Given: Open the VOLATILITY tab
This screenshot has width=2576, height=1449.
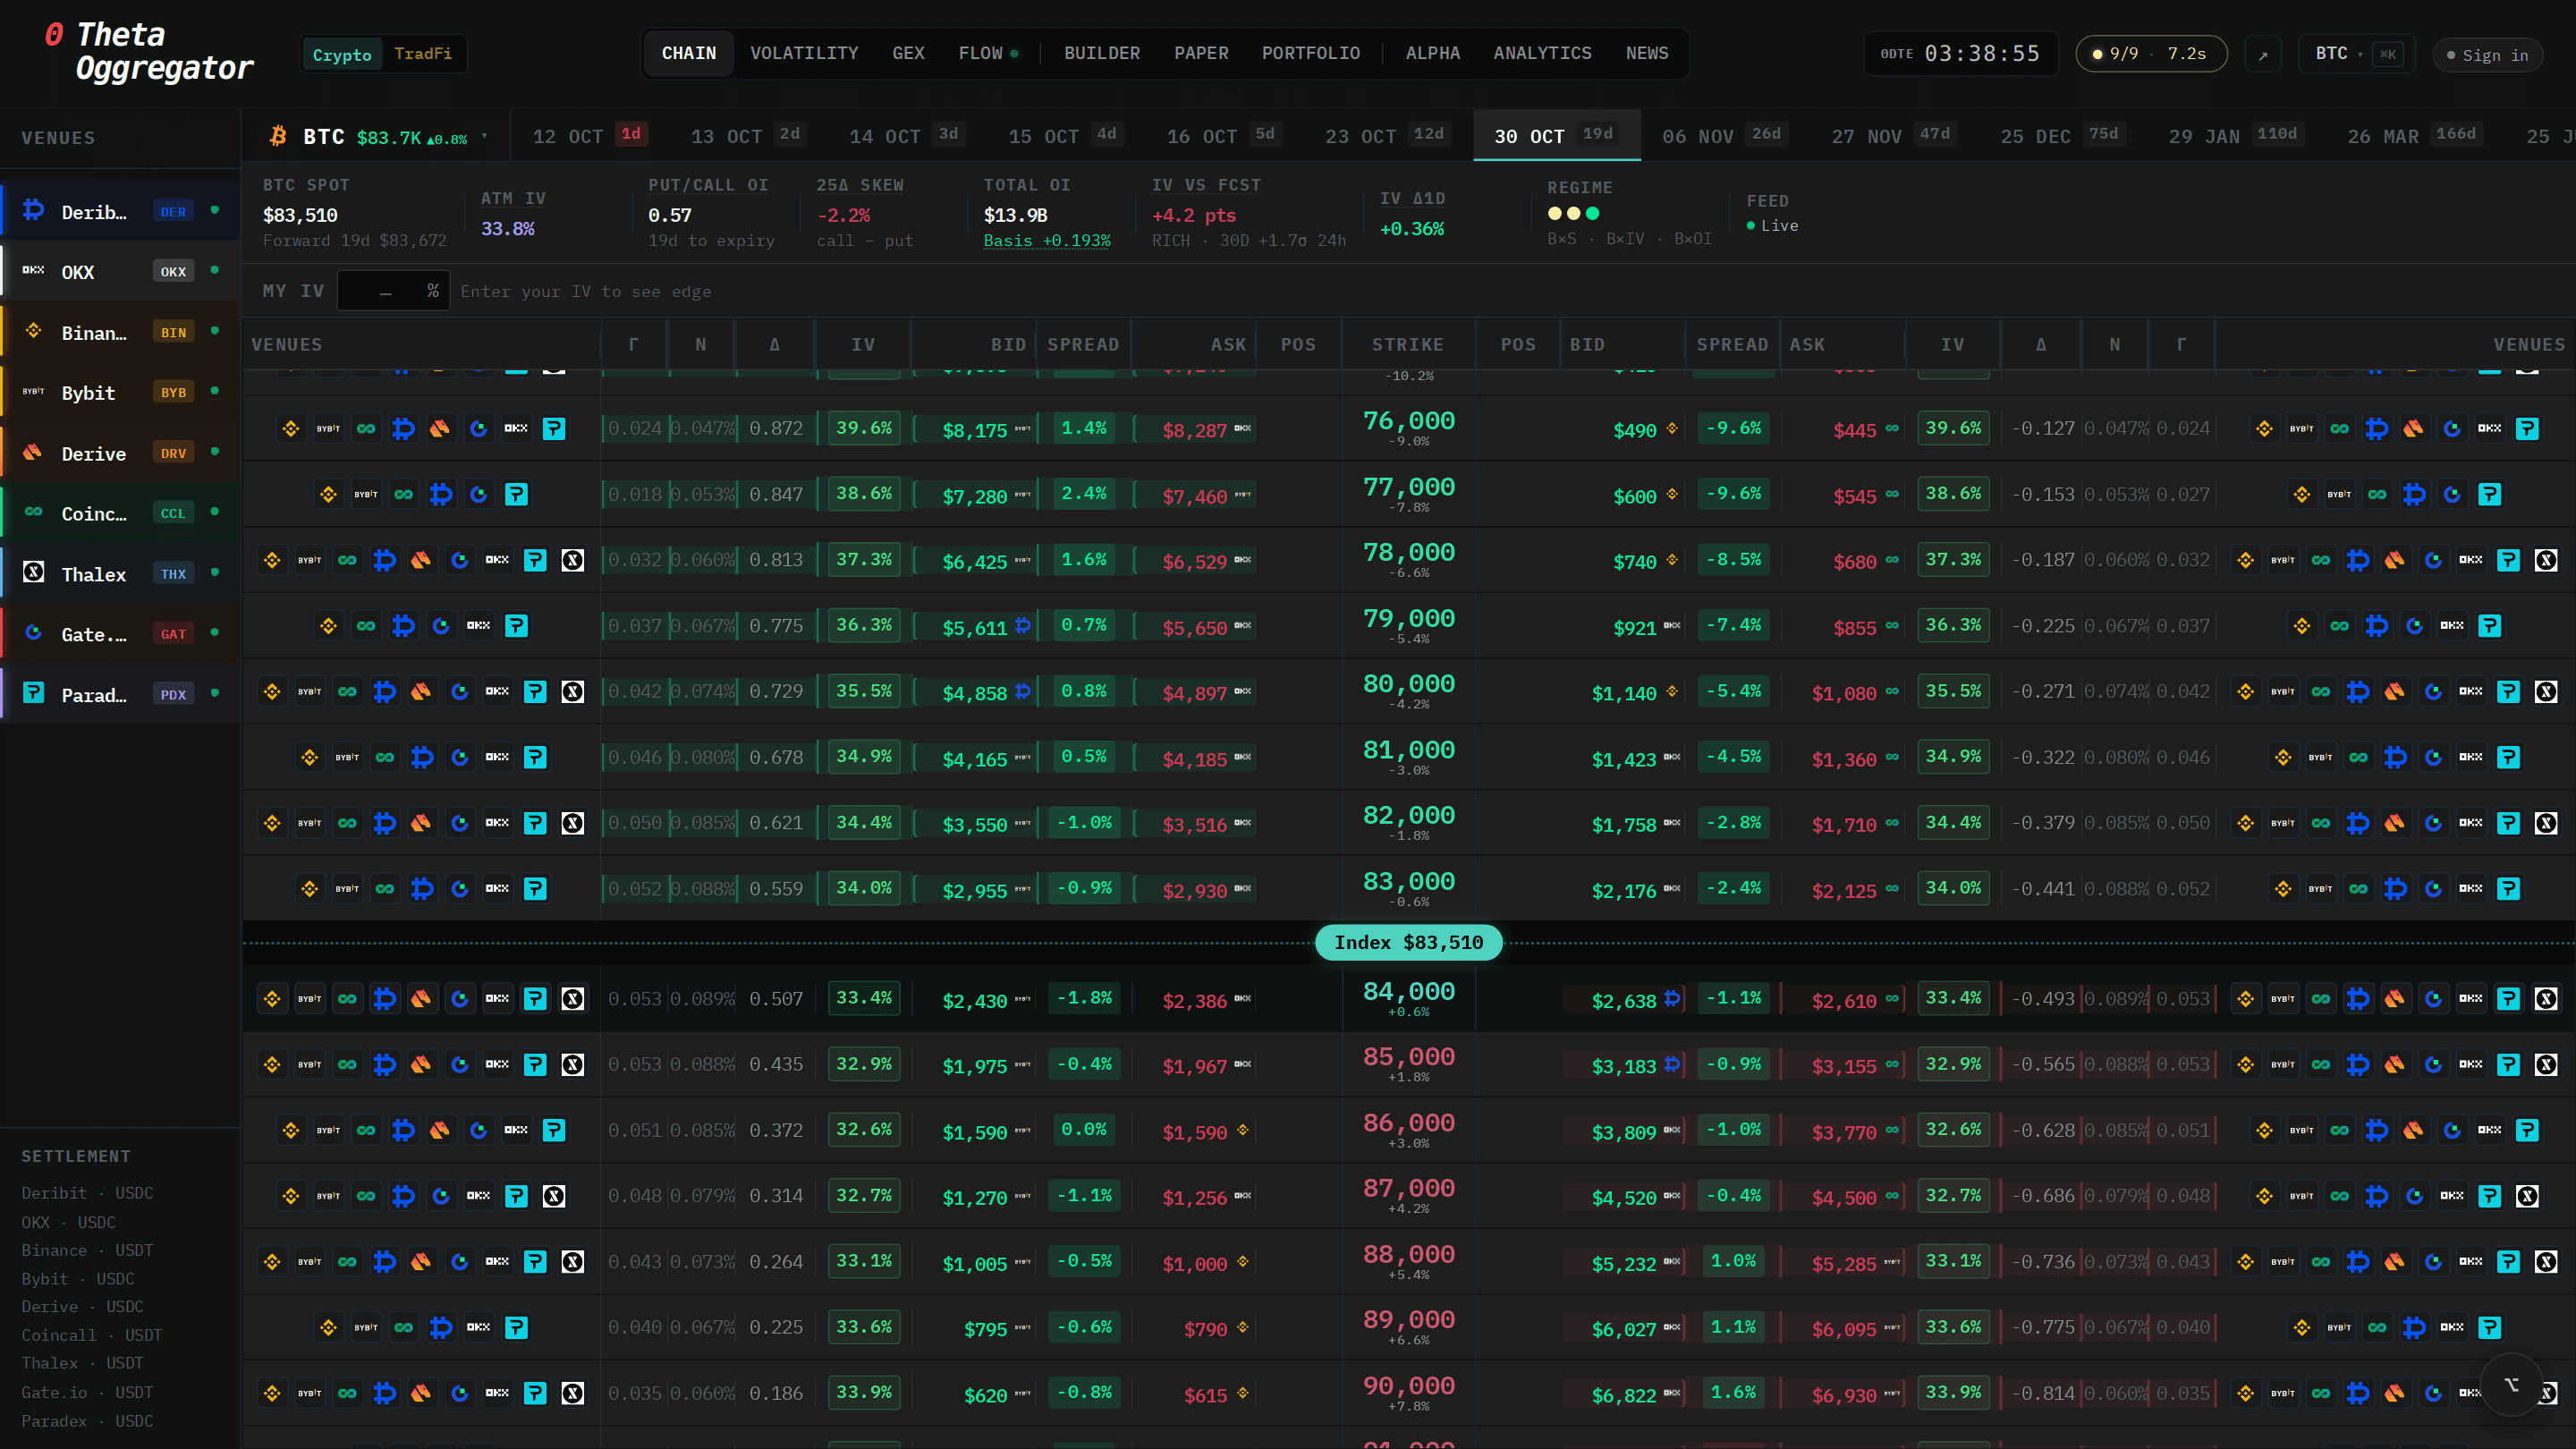Looking at the screenshot, I should [x=804, y=53].
